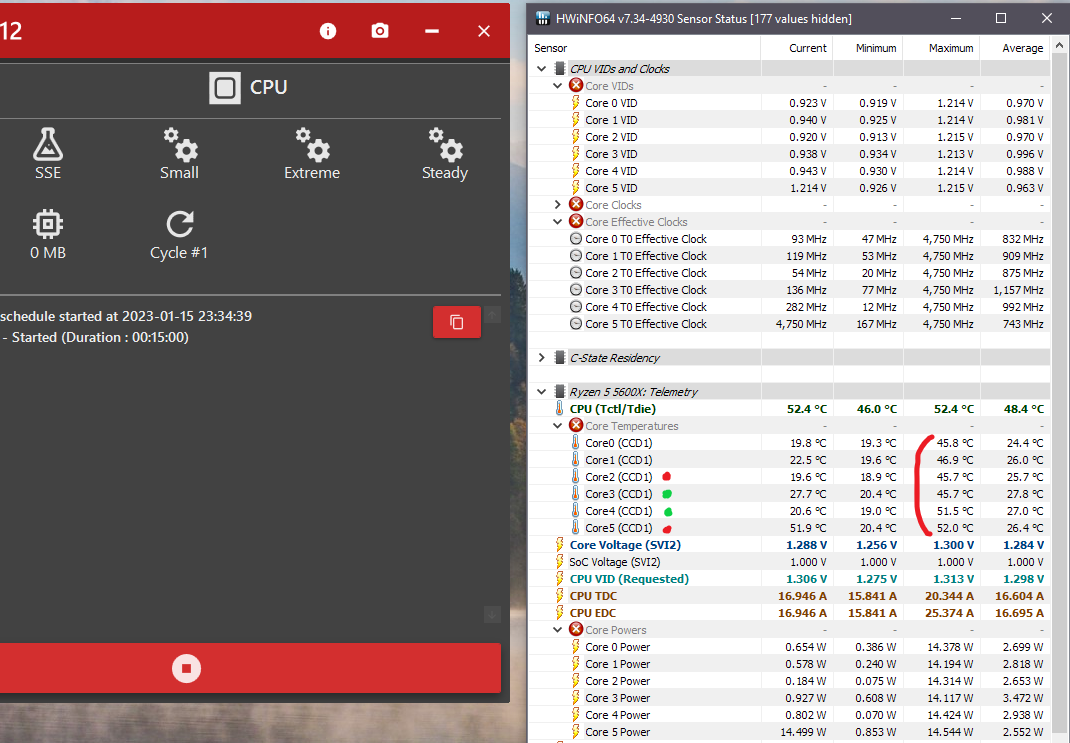
Task: Click the schedule started log line
Action: (126, 316)
